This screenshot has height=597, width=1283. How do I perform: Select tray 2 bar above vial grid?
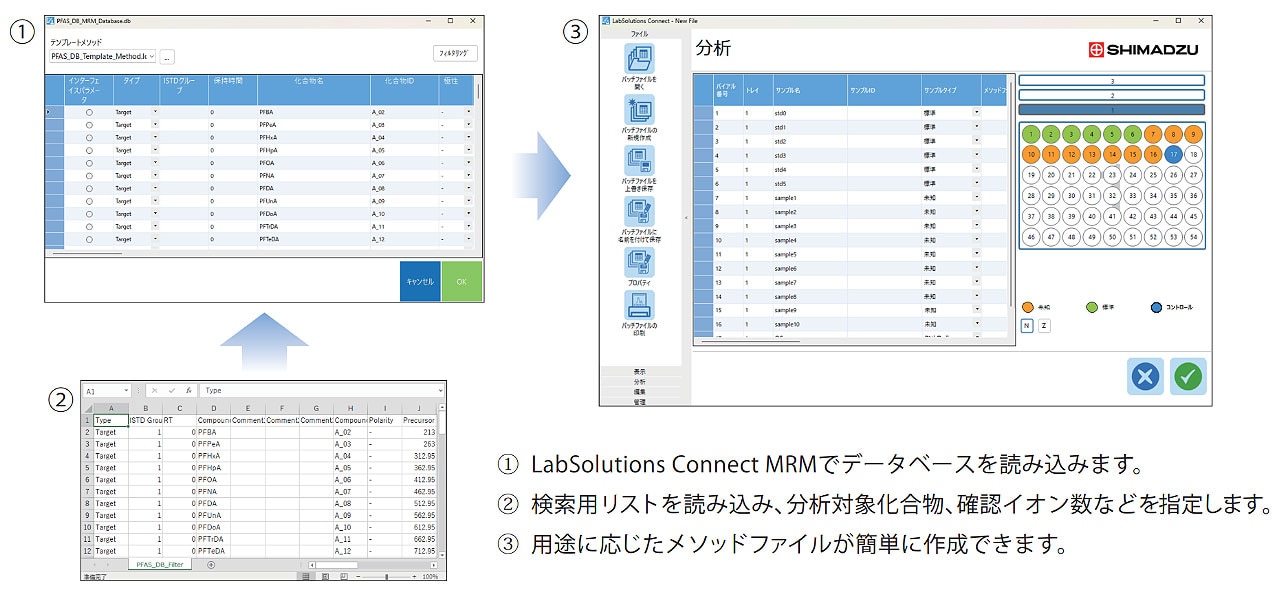(x=1112, y=95)
